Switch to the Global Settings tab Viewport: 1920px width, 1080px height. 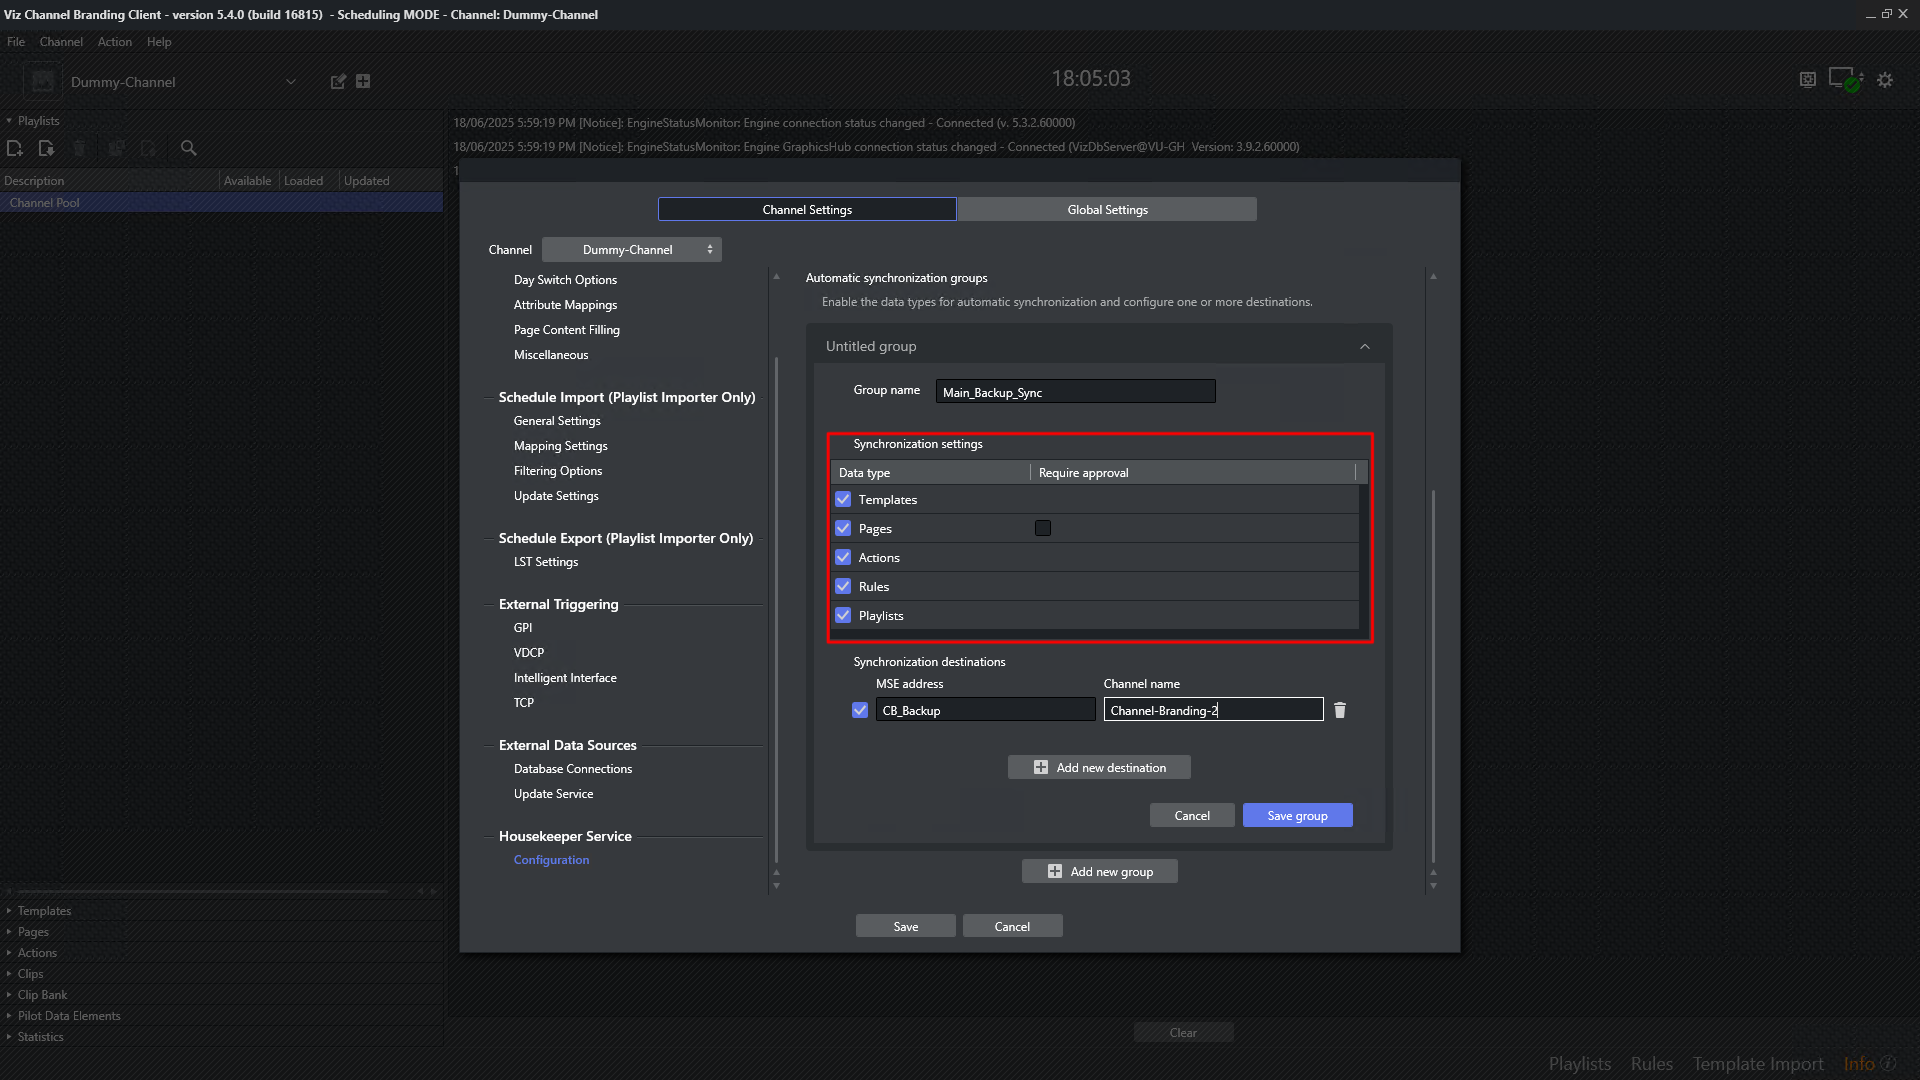coord(1107,209)
